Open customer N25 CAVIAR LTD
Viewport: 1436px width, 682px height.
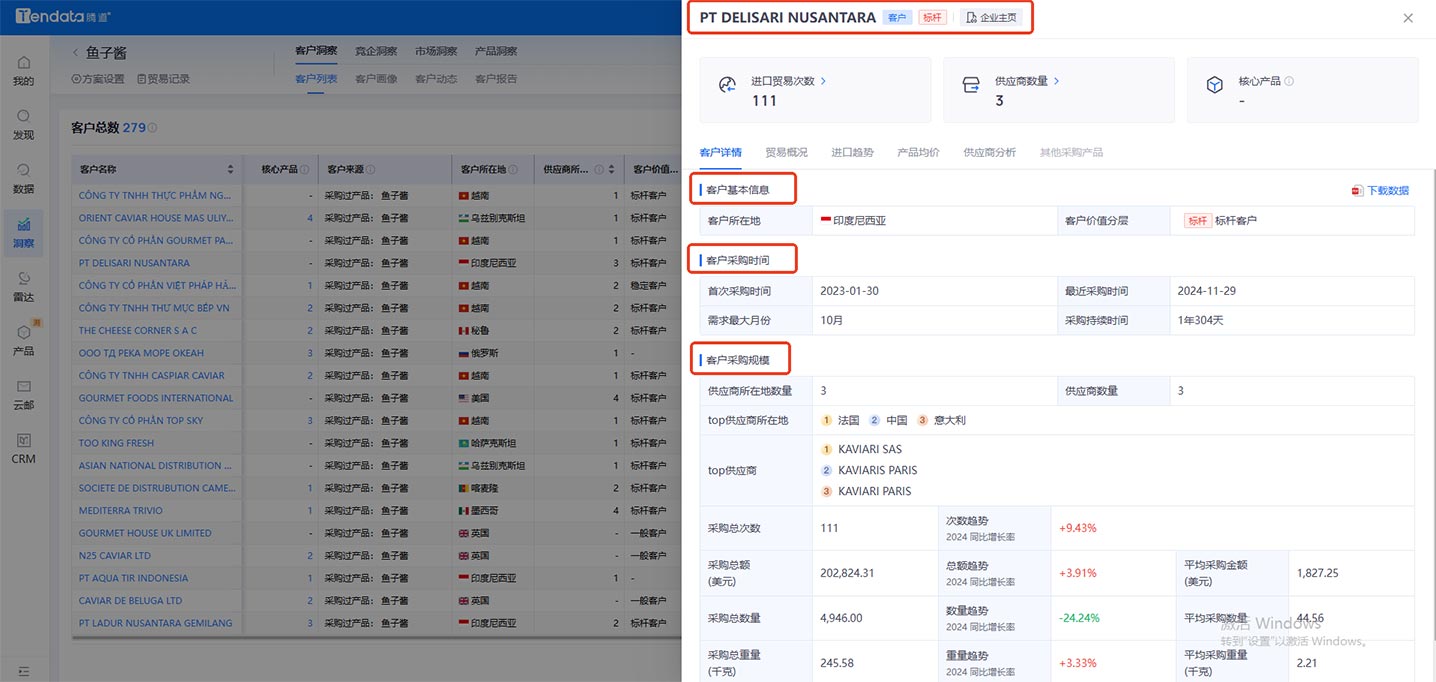tap(115, 556)
